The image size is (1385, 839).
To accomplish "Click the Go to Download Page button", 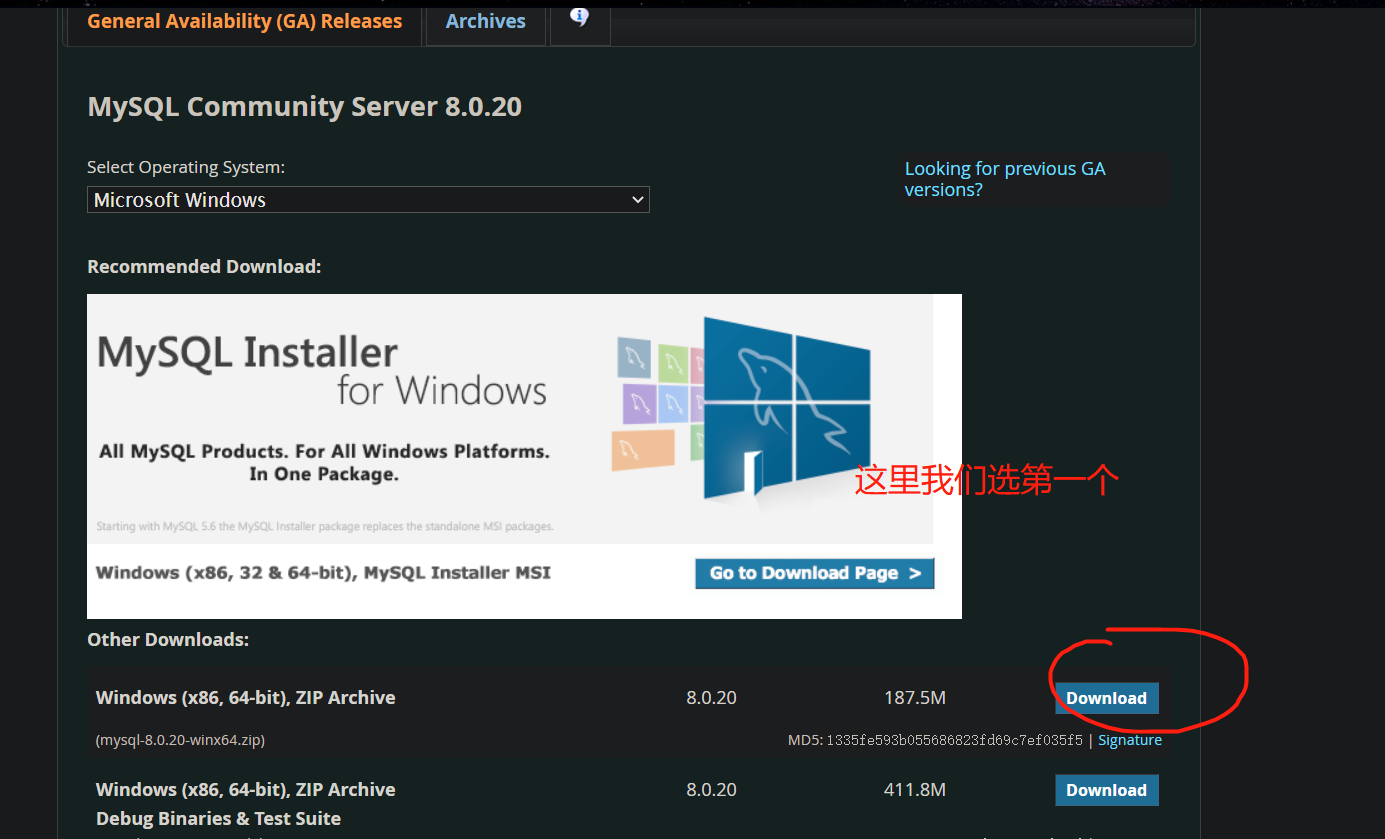I will (814, 573).
